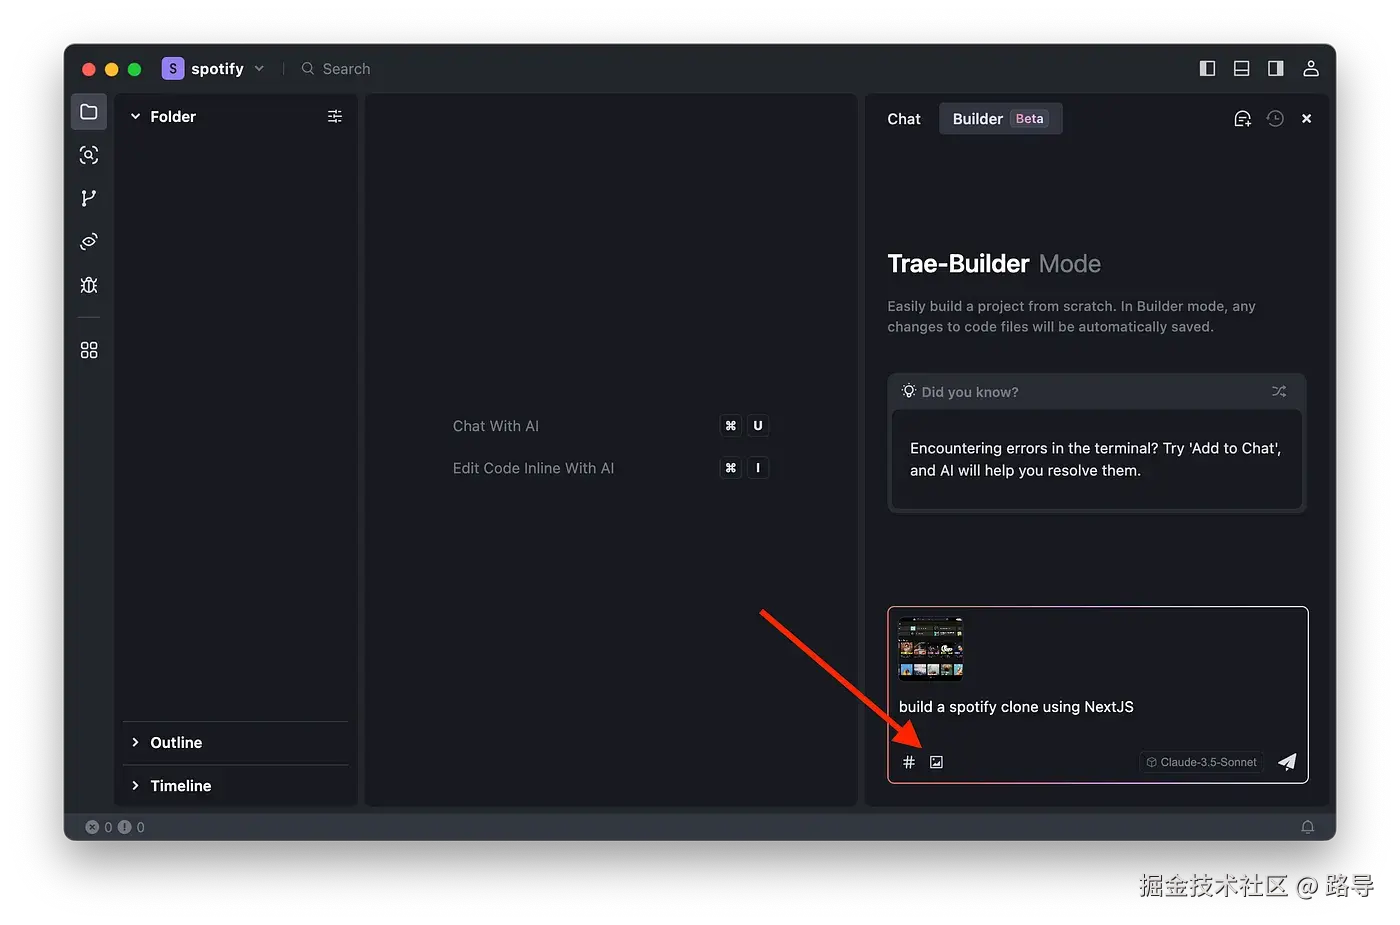
Task: Open errors and warnings count in status bar
Action: 115,827
